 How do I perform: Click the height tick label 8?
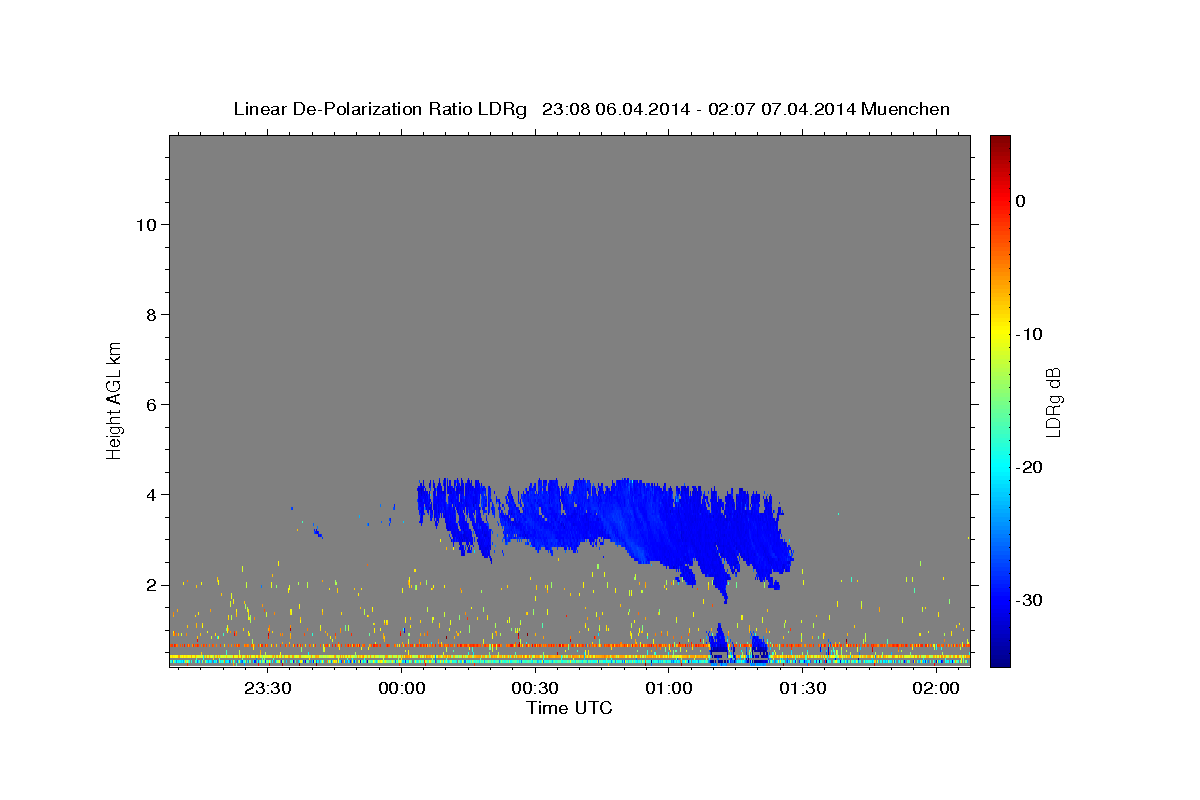[153, 315]
